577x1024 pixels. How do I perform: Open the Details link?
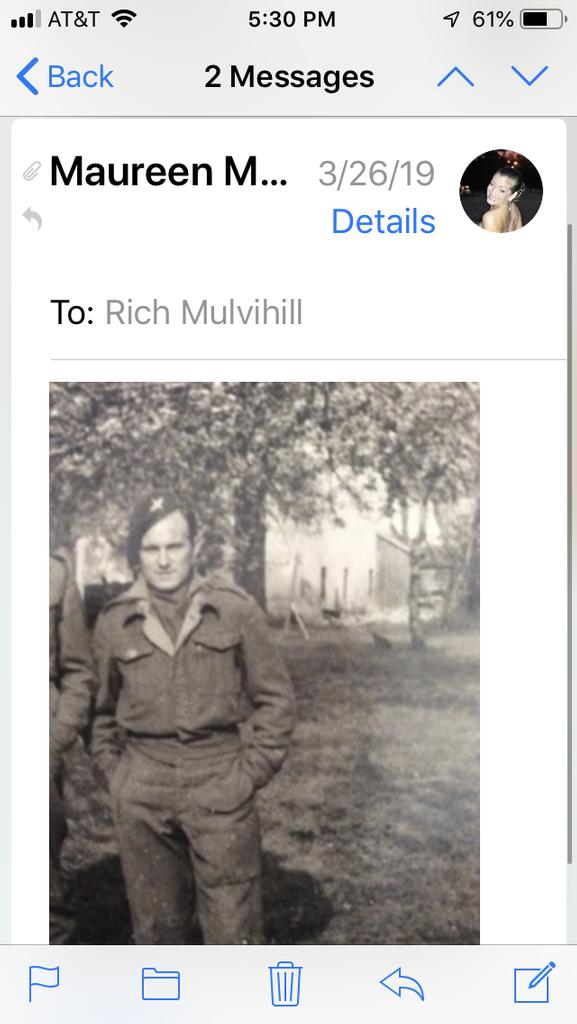[383, 221]
